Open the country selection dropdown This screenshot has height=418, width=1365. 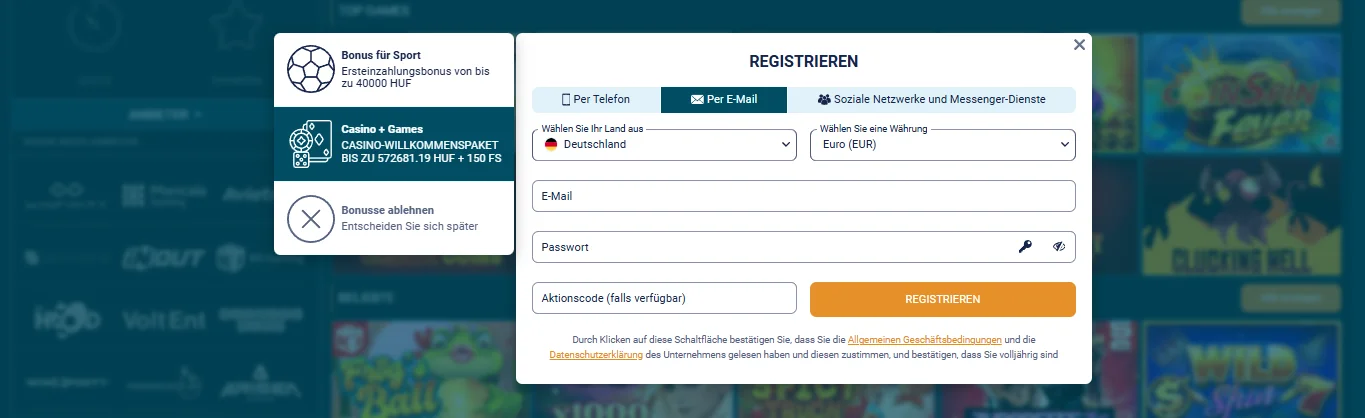[664, 145]
